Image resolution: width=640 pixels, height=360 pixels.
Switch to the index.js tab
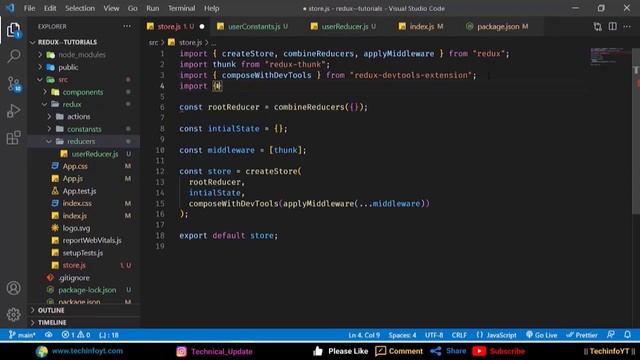click(426, 27)
